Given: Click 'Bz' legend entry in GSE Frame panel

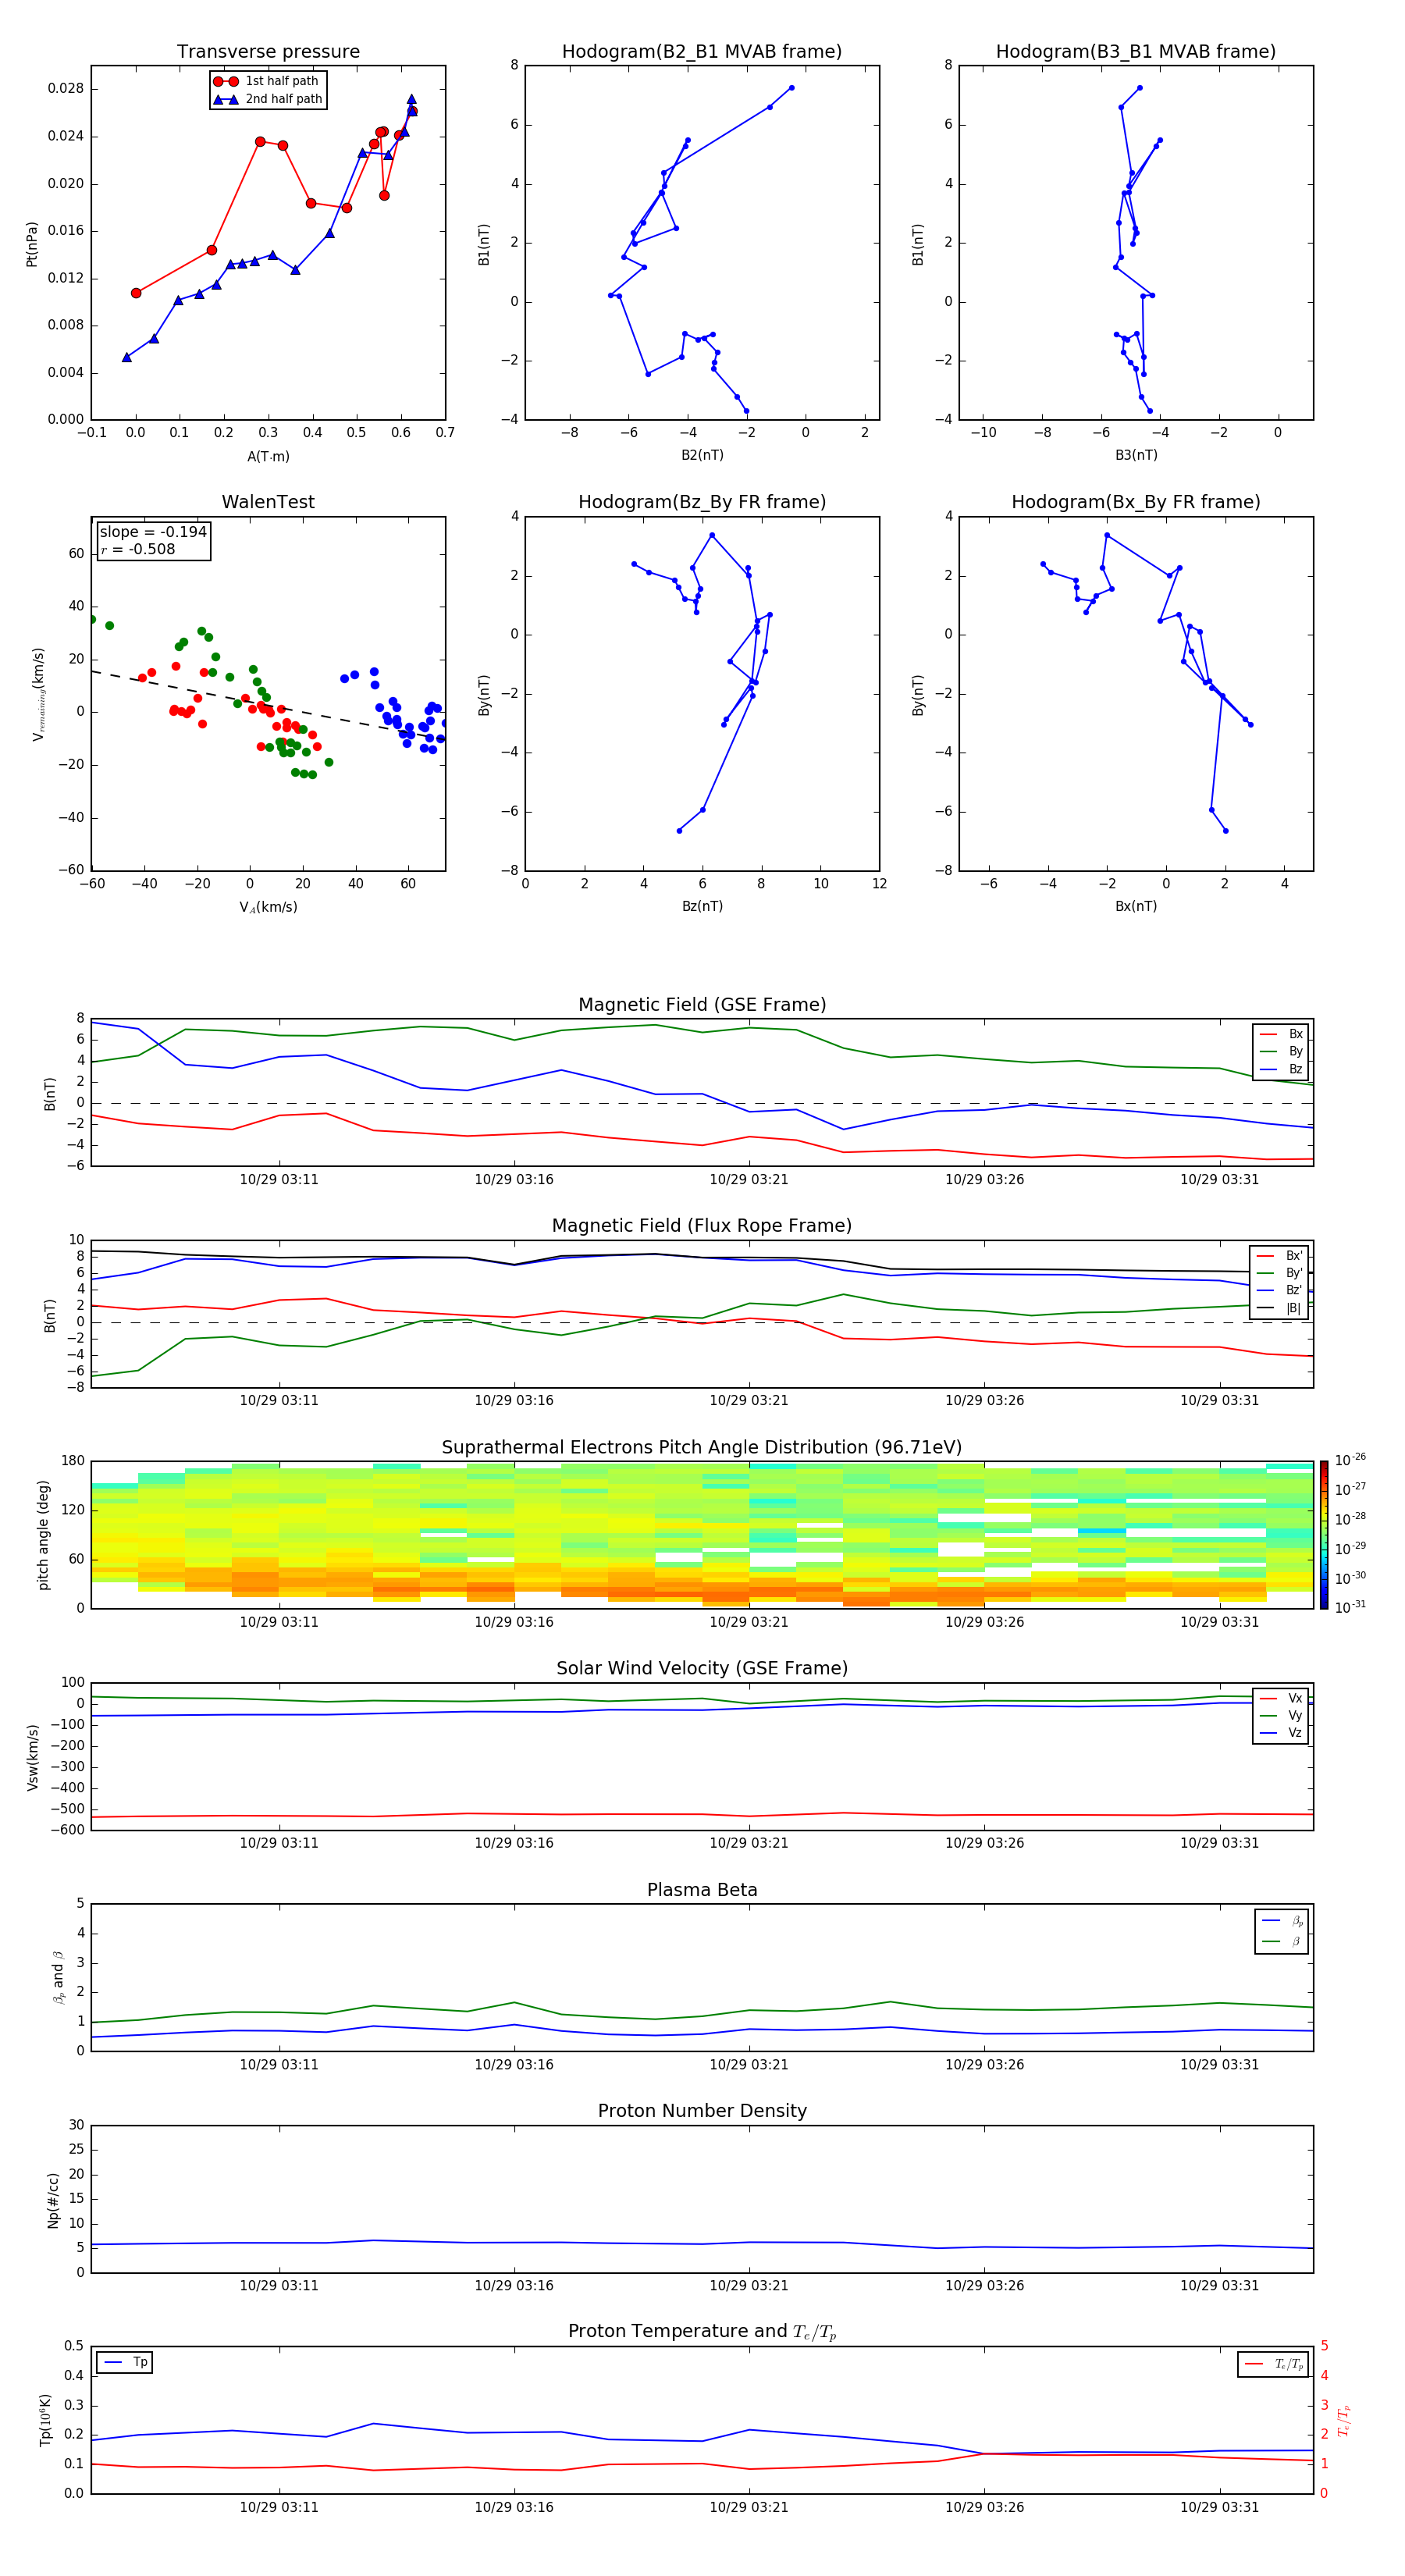Looking at the screenshot, I should point(1282,1069).
